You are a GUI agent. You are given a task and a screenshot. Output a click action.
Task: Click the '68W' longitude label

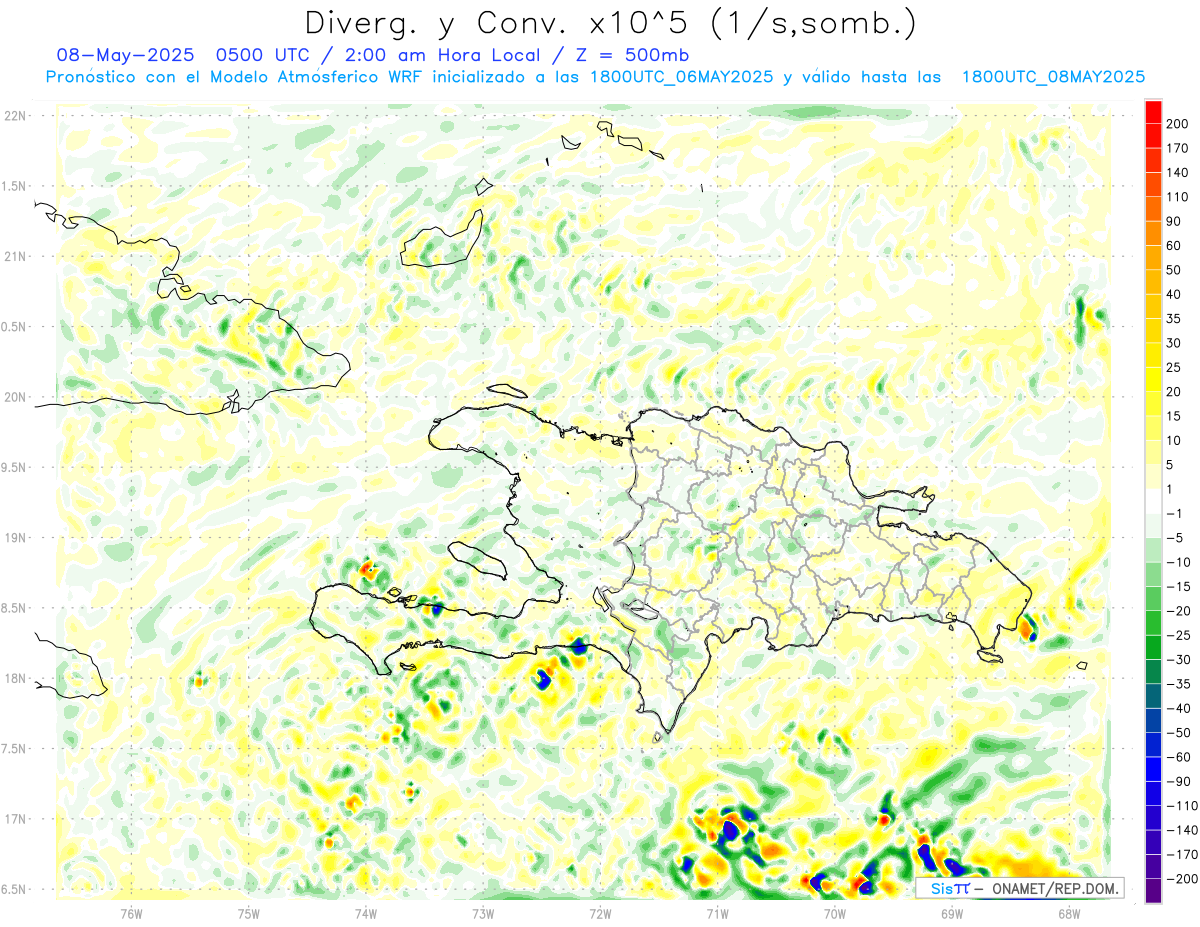(x=1069, y=912)
